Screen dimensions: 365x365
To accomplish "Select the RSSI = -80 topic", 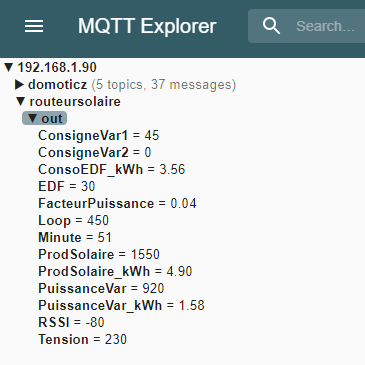I will pos(71,323).
